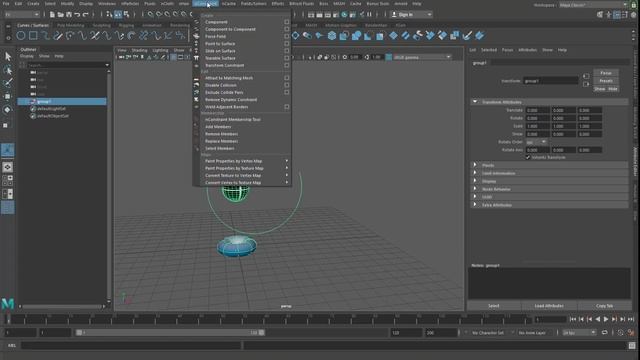Click the MEL command line input
The image size is (640, 360).
[131, 346]
